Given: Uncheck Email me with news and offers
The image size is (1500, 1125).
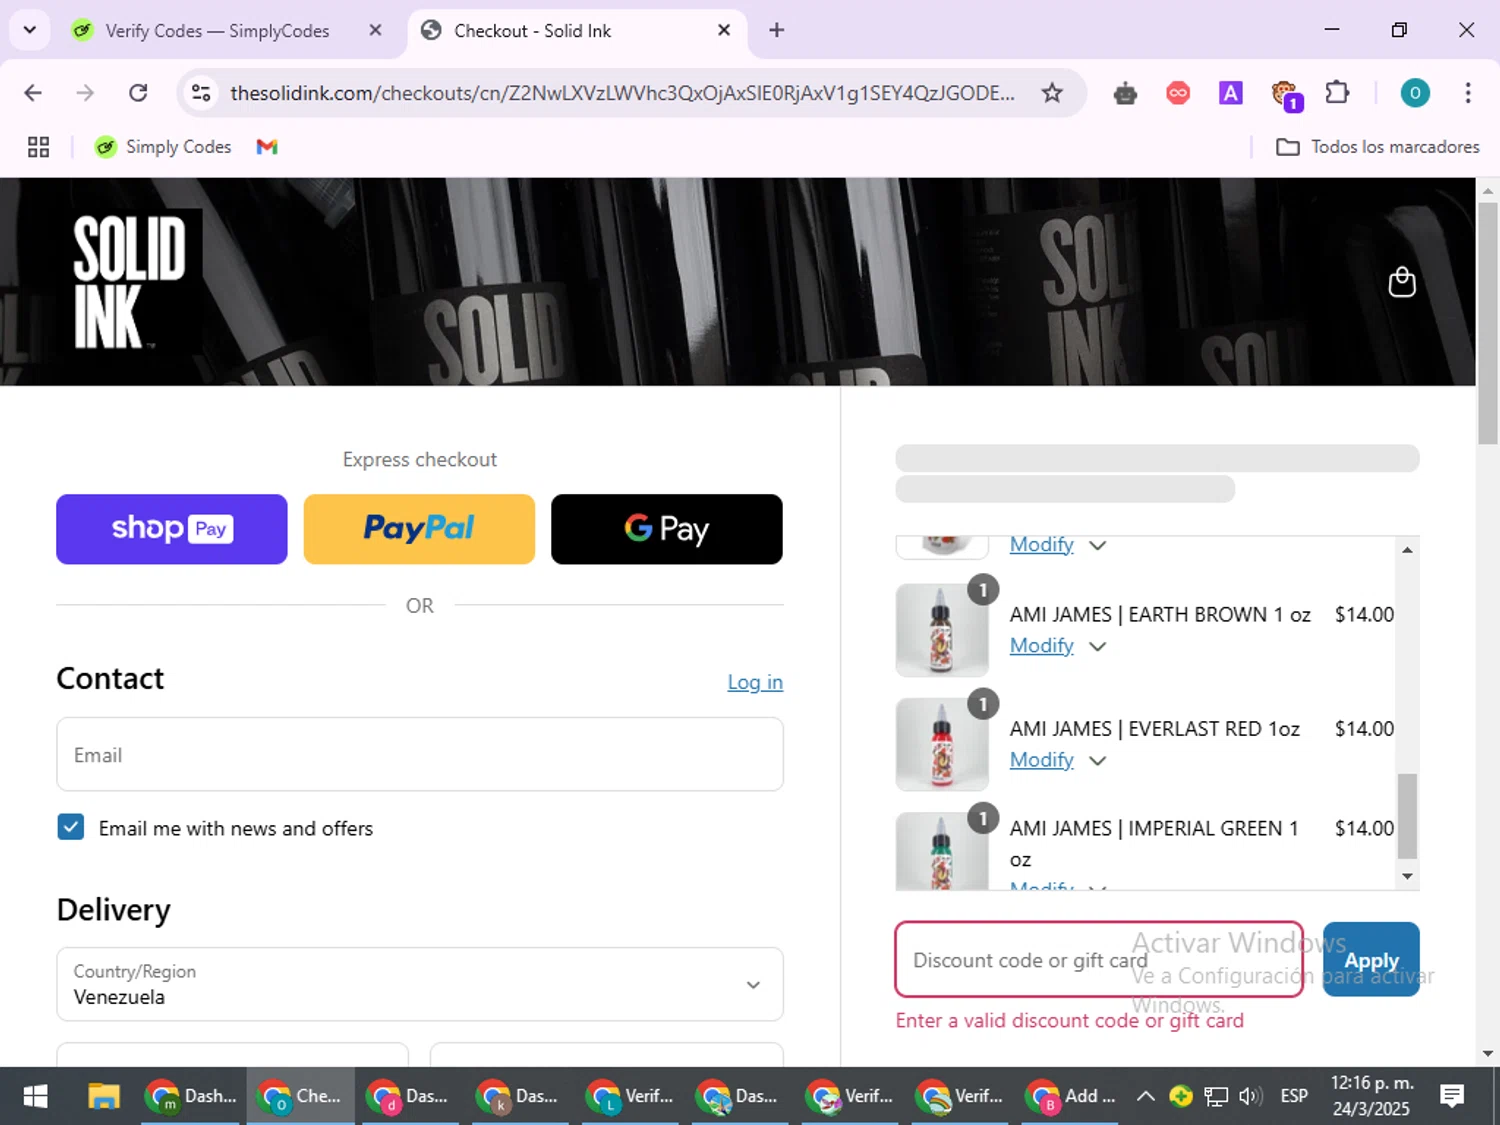Looking at the screenshot, I should pyautogui.click(x=70, y=827).
